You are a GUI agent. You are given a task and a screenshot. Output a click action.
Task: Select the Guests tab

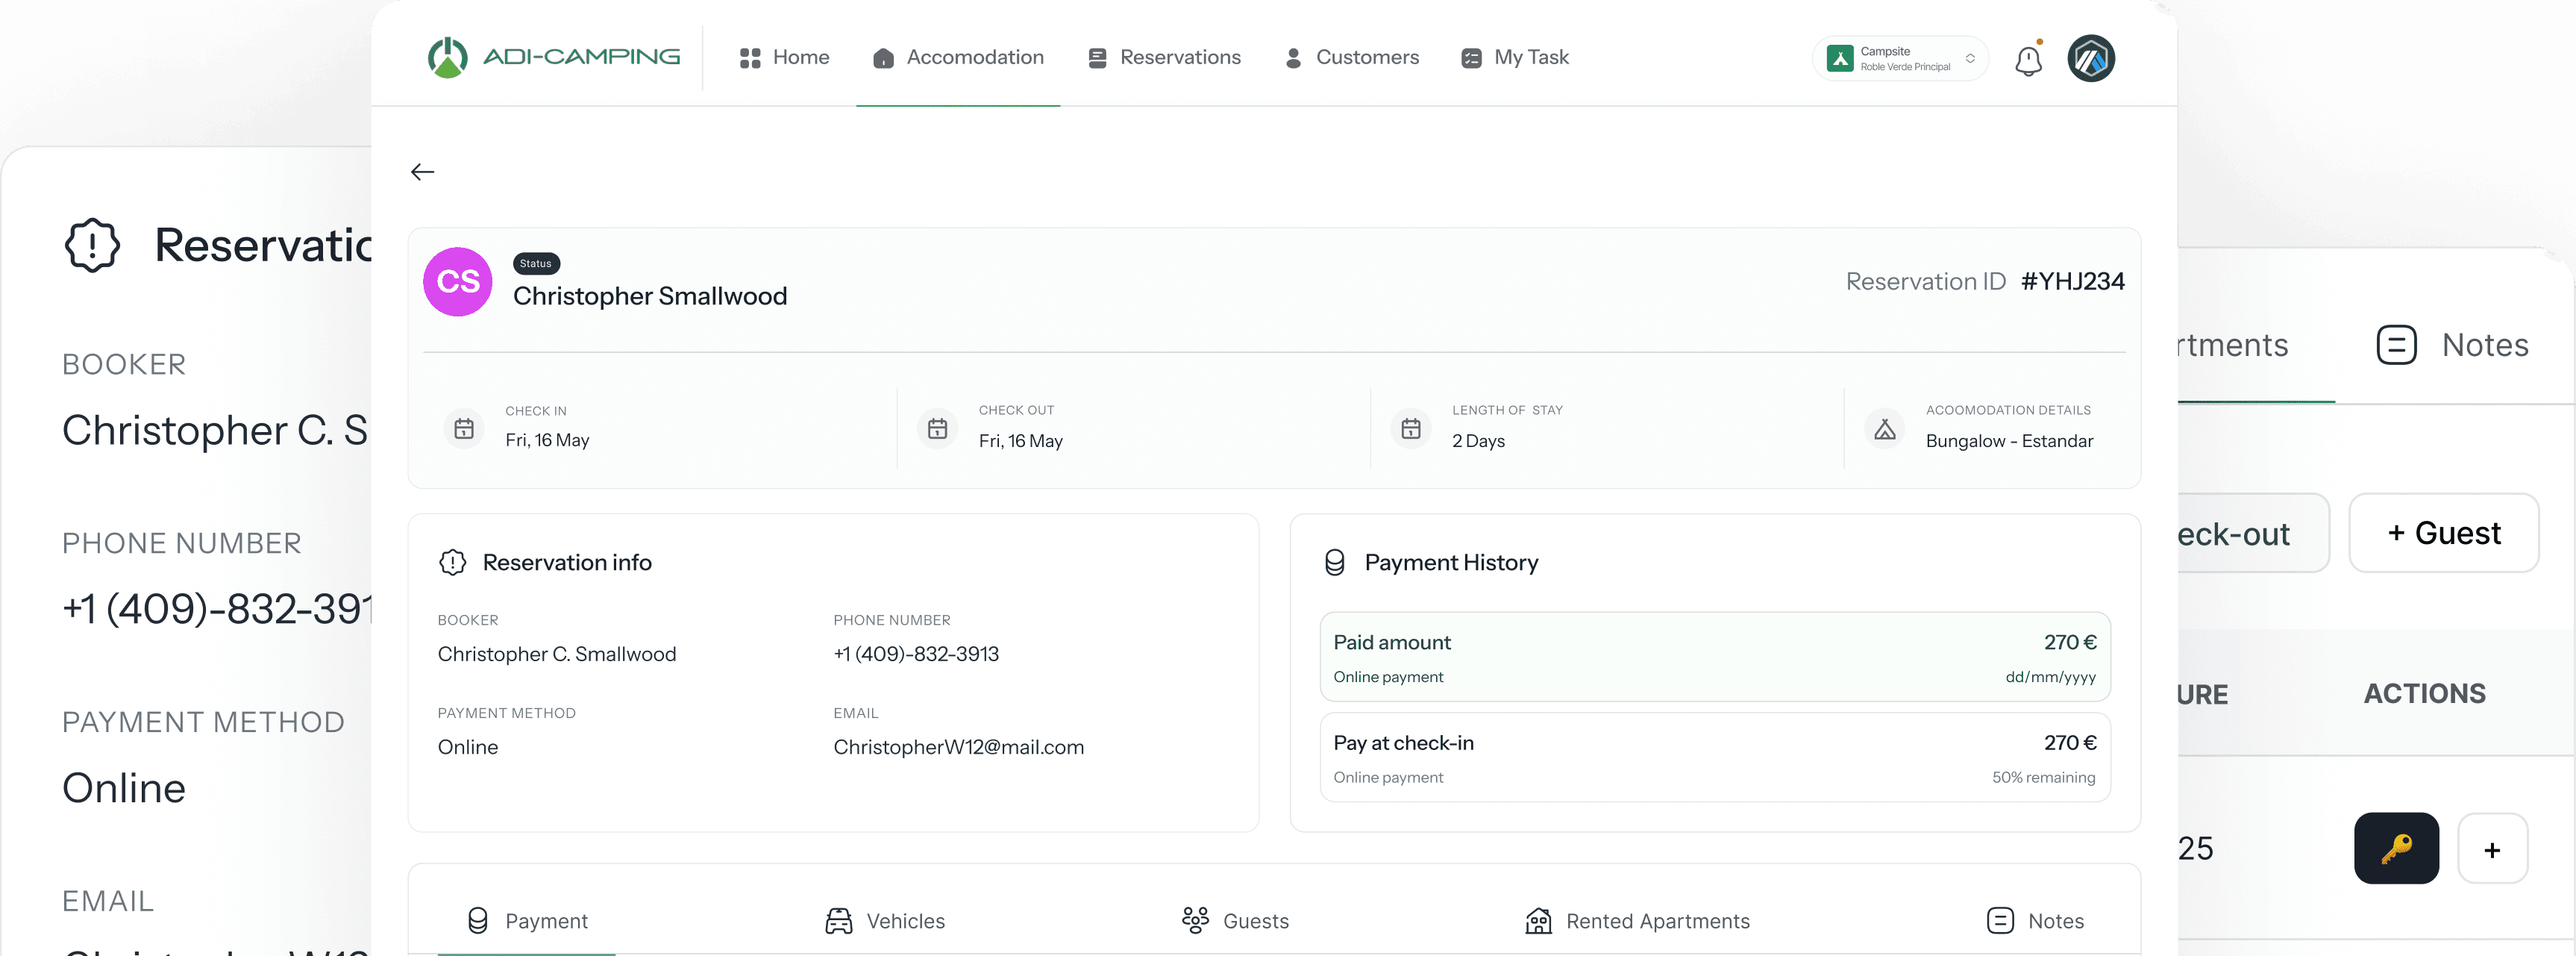click(x=1235, y=921)
